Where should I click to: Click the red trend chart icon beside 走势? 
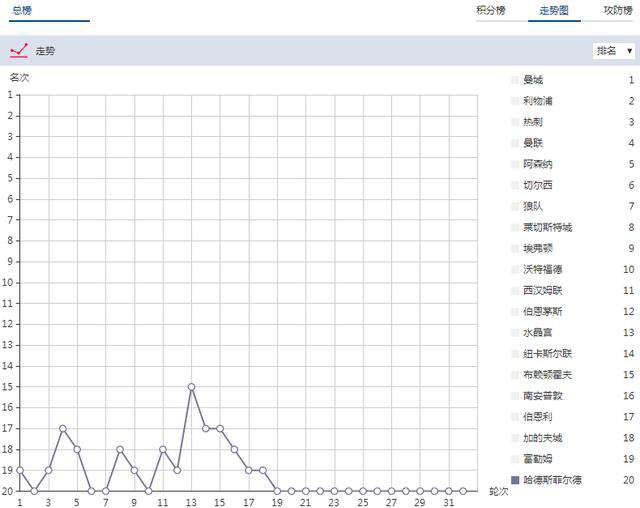click(19, 51)
